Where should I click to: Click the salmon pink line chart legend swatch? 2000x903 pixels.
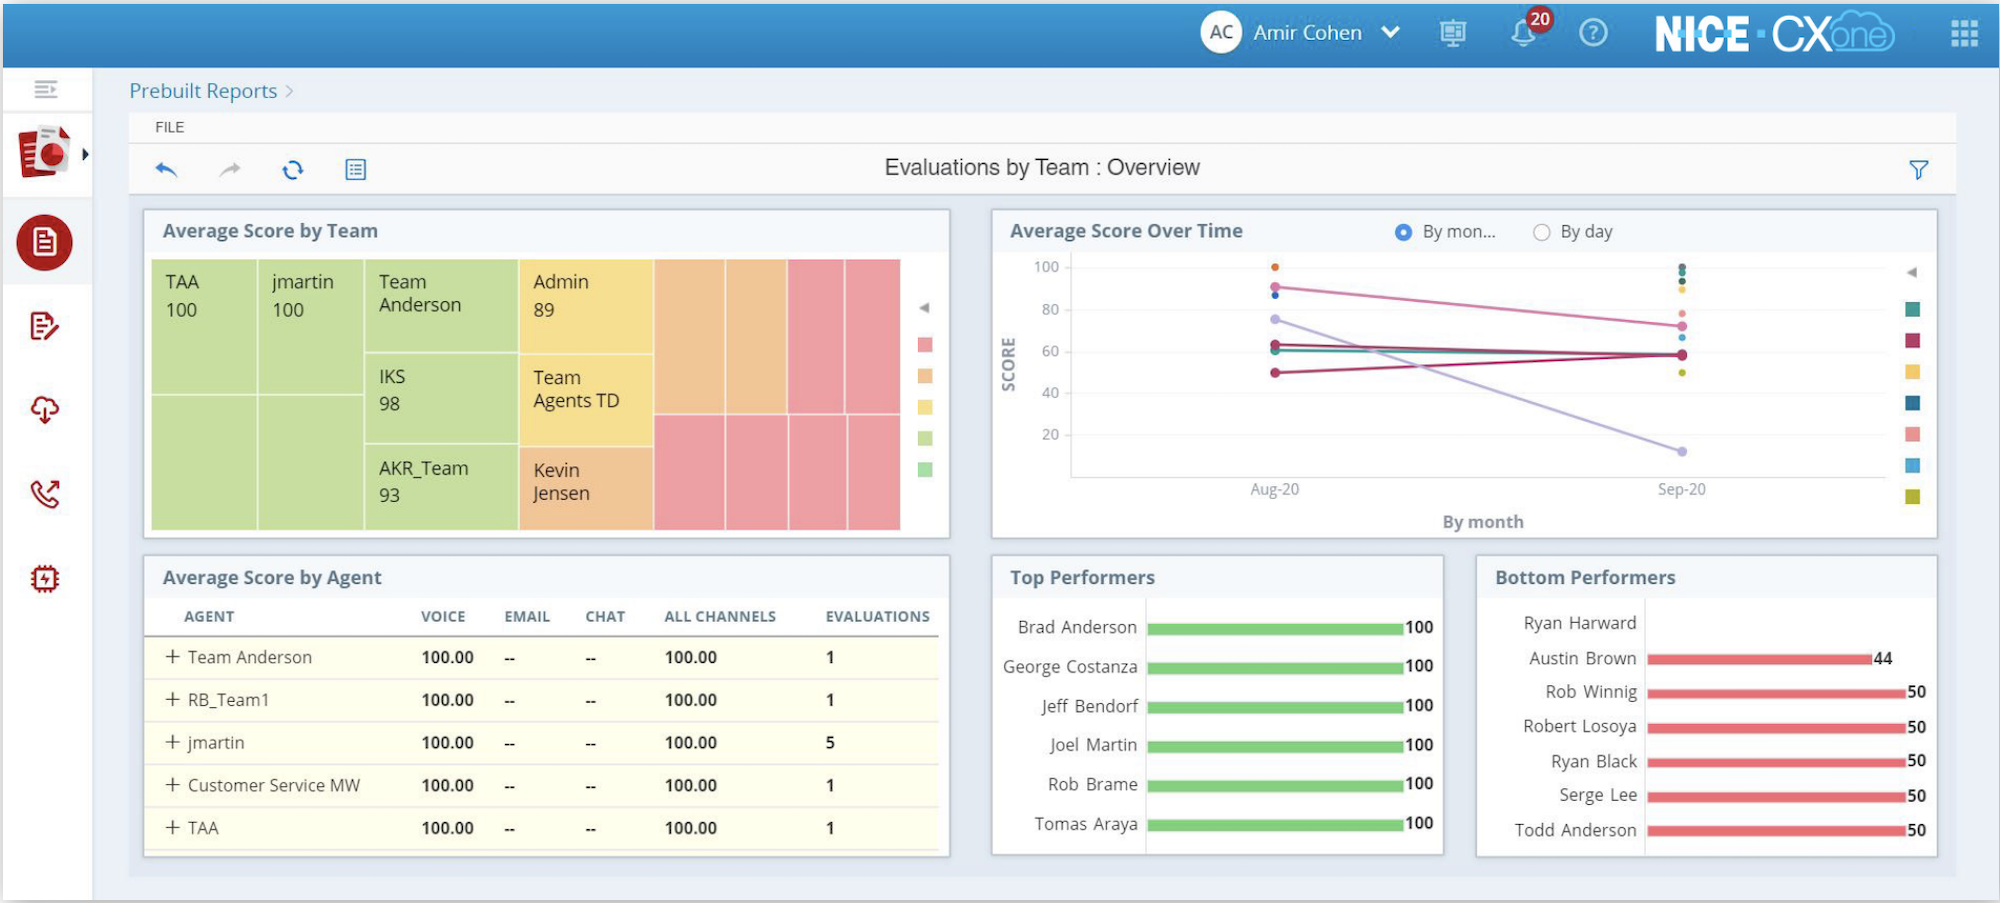click(x=1912, y=434)
